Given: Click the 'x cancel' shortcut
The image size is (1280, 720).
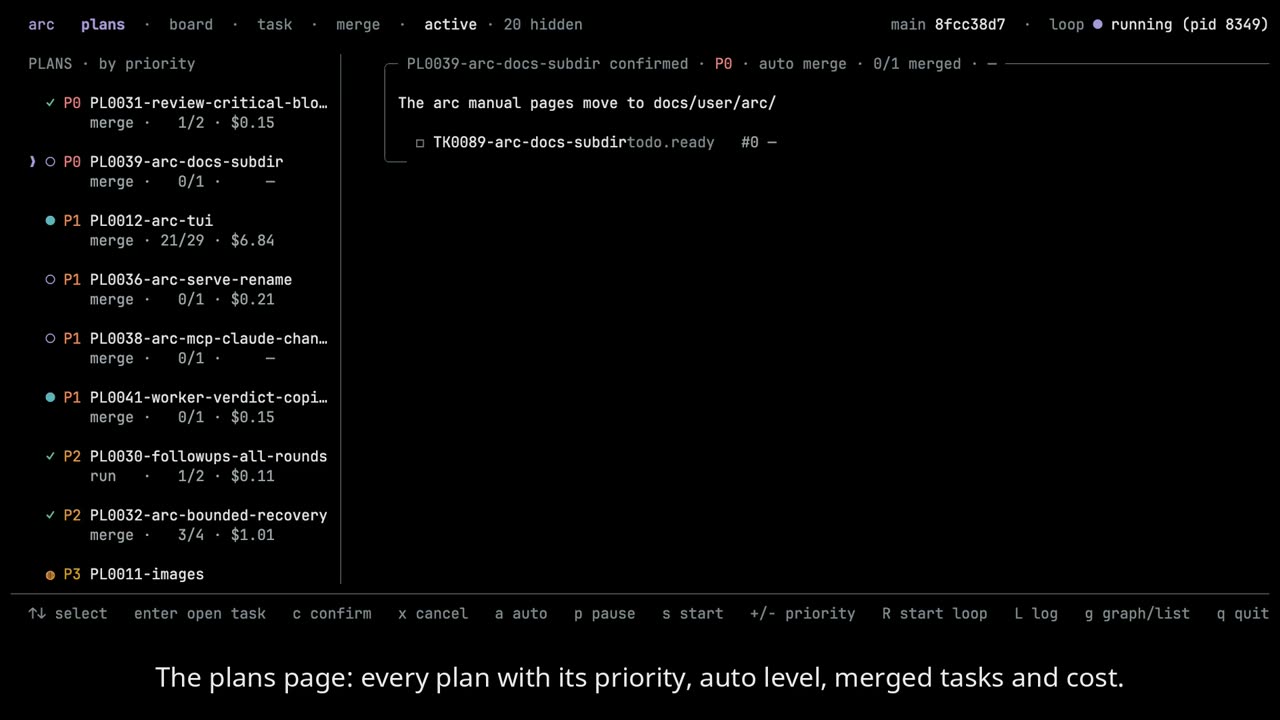Looking at the screenshot, I should point(433,614).
